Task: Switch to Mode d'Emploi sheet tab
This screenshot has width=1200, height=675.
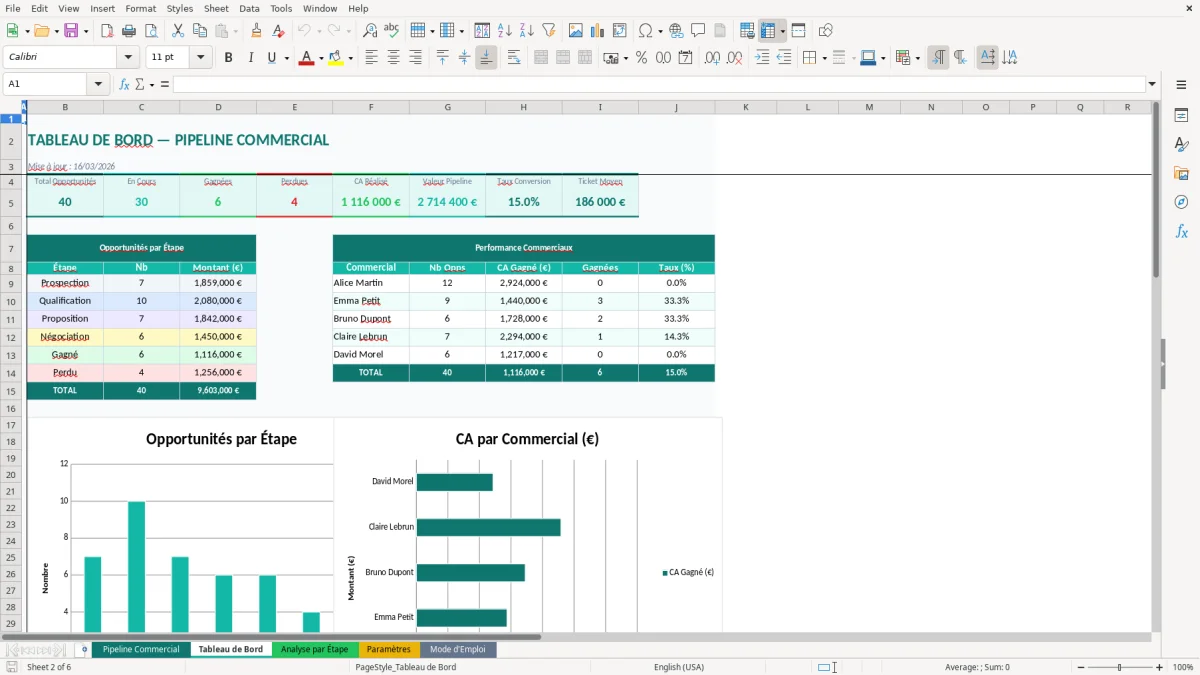Action: click(458, 649)
